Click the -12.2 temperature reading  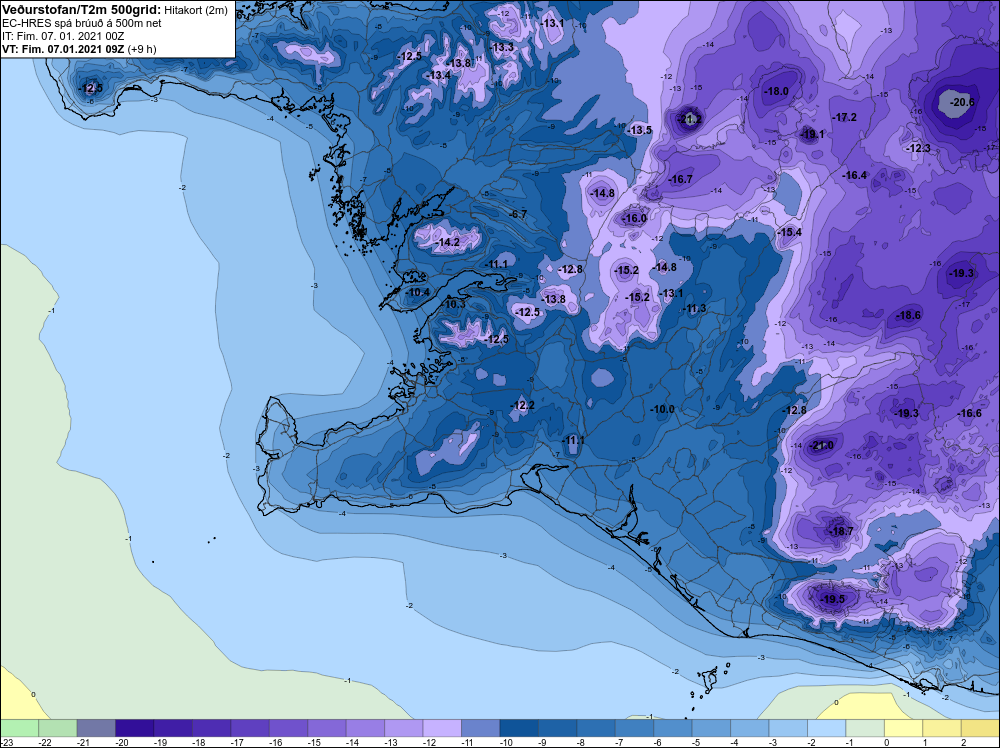522,405
